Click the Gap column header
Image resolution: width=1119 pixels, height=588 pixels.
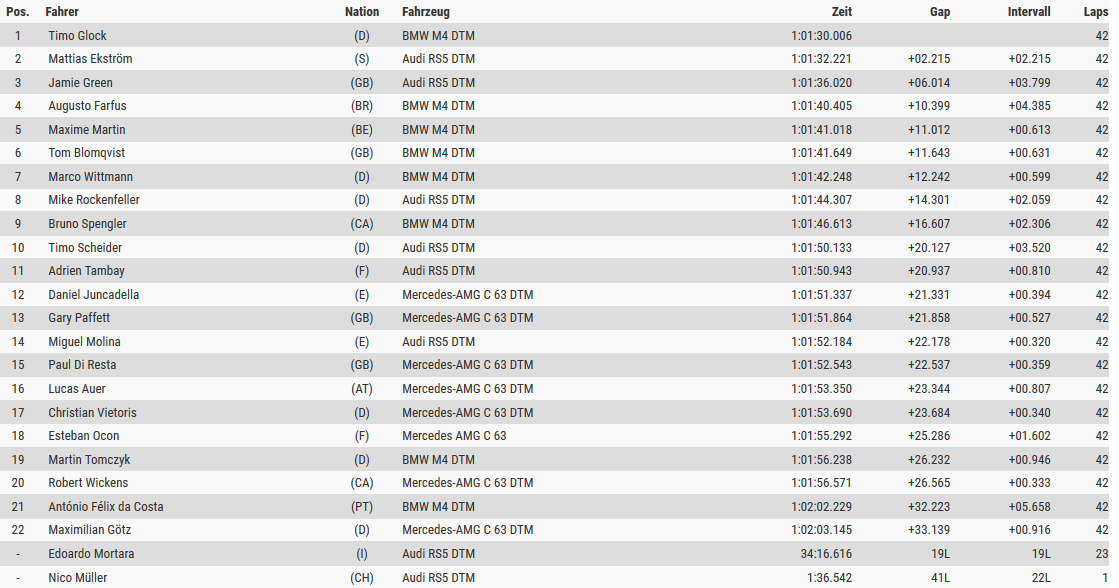(939, 12)
